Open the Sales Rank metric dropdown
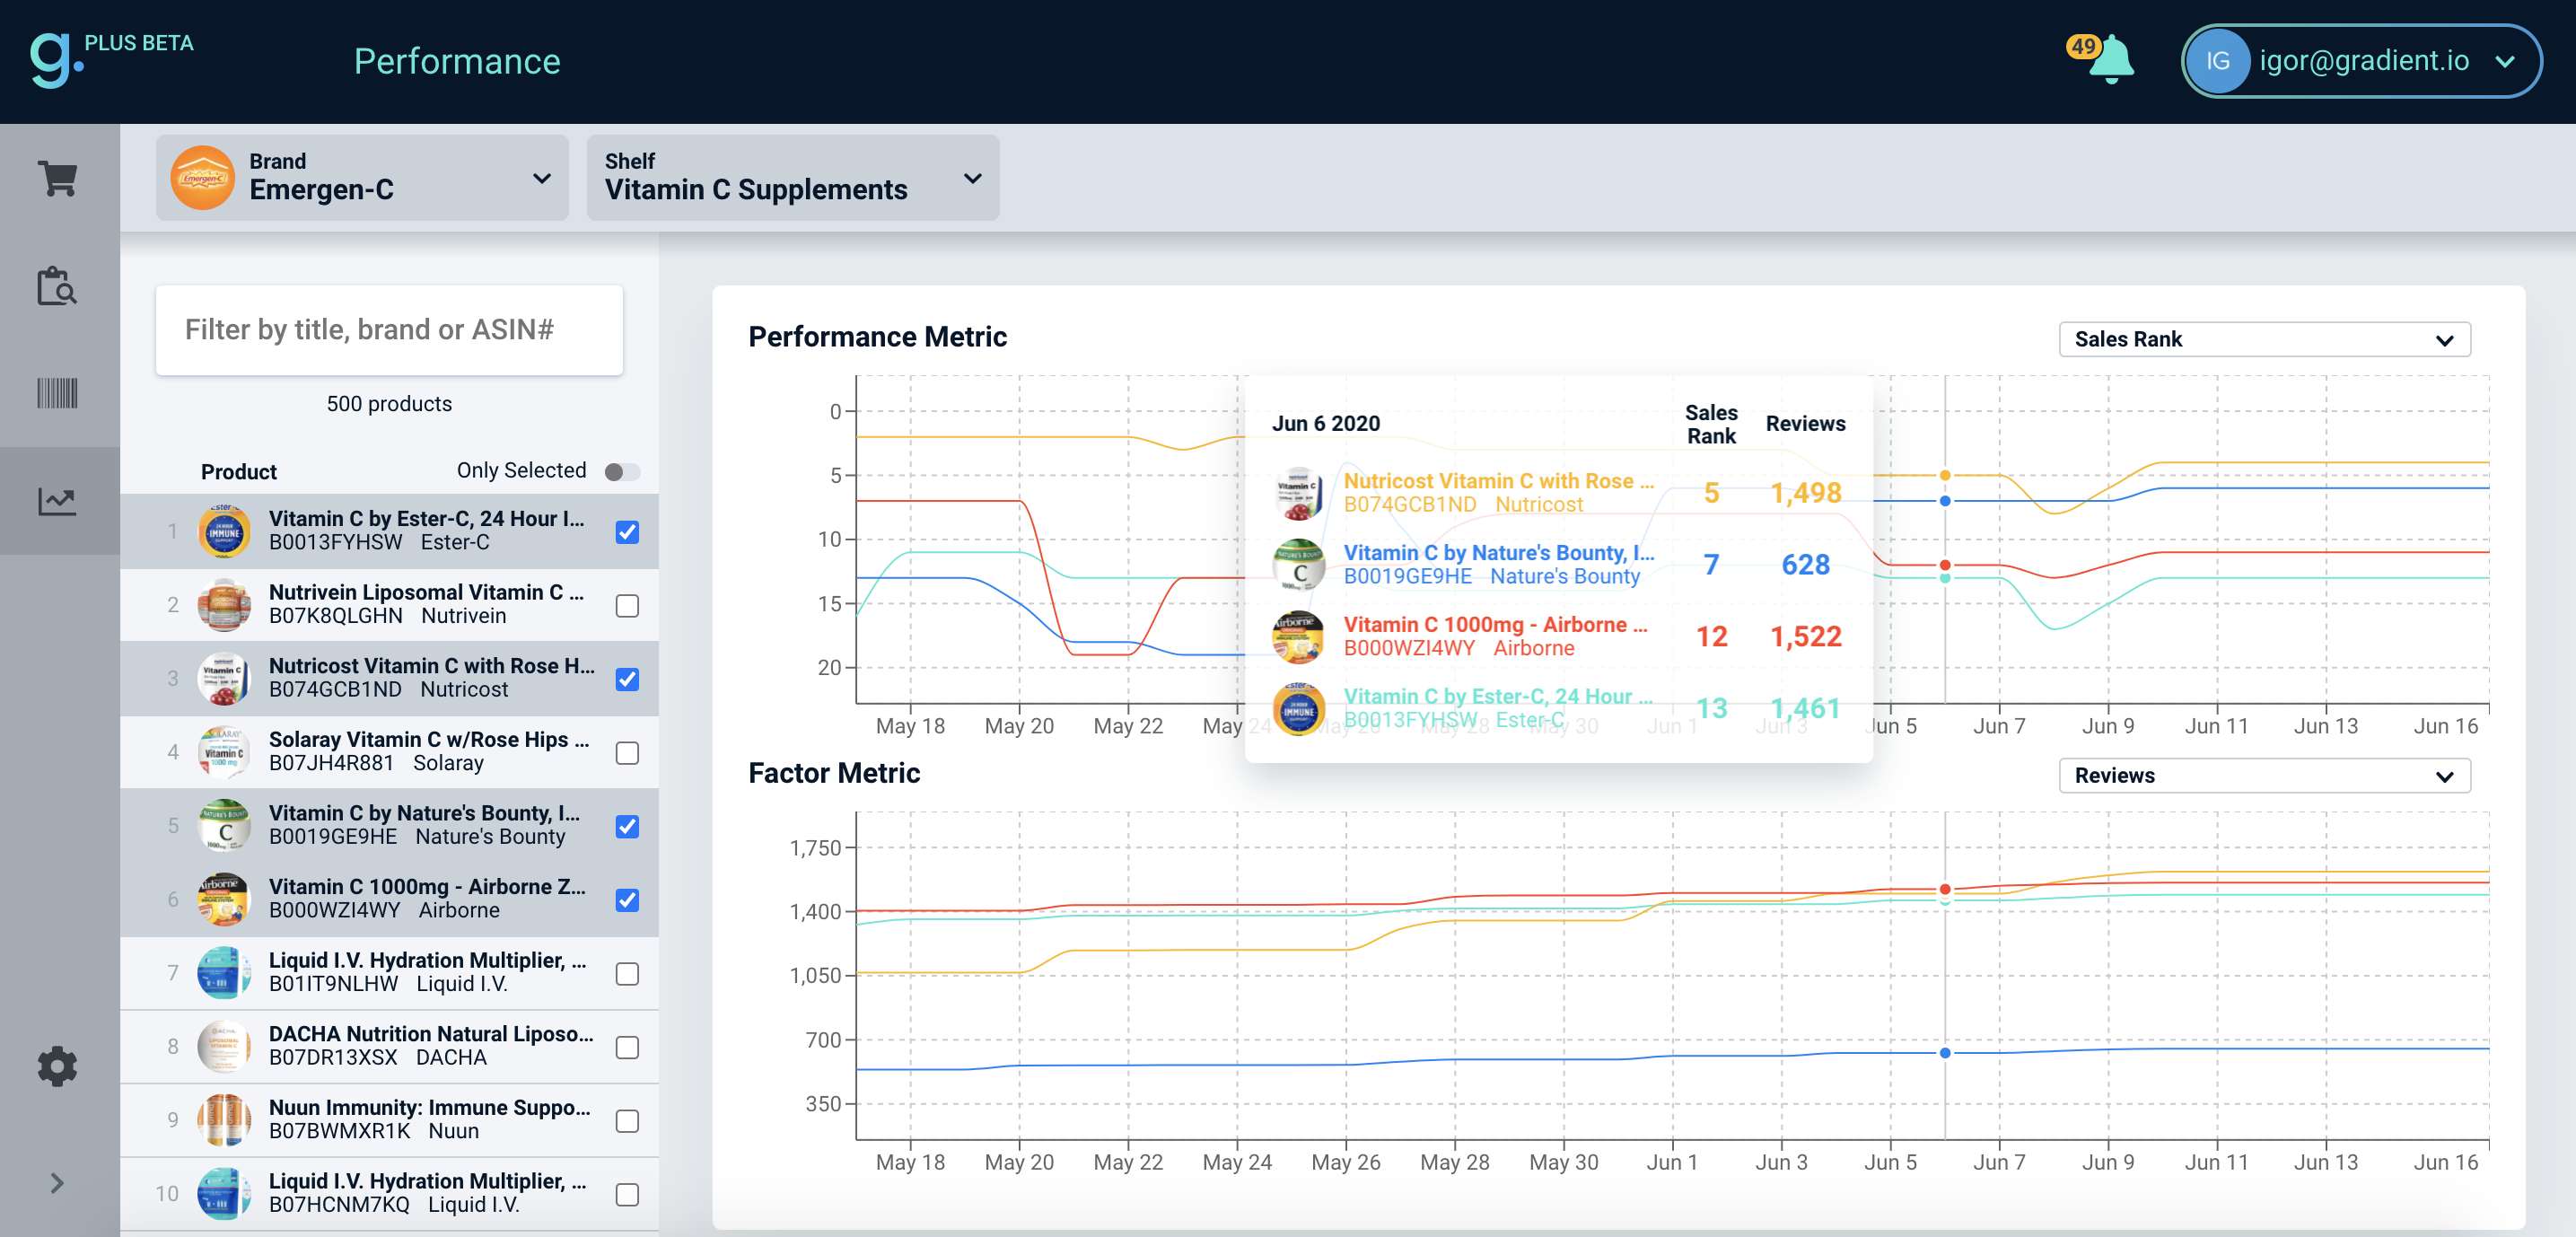This screenshot has height=1237, width=2576. pyautogui.click(x=2264, y=340)
